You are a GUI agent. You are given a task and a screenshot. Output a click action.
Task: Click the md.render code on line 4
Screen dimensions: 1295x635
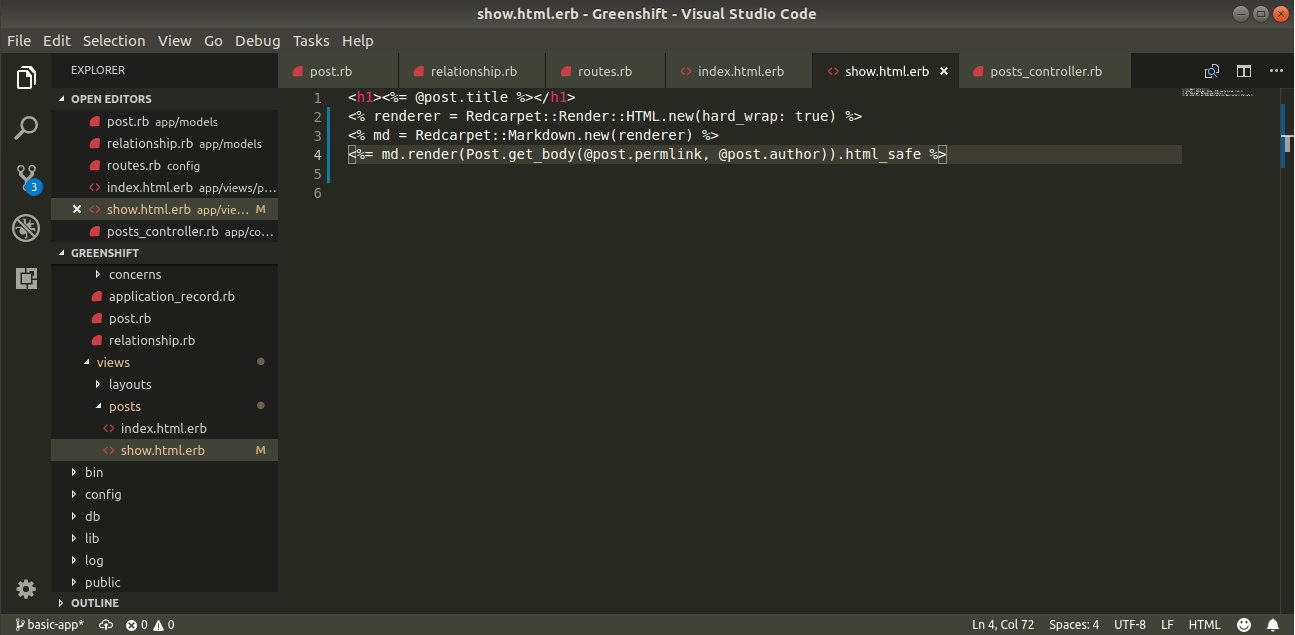tap(420, 154)
